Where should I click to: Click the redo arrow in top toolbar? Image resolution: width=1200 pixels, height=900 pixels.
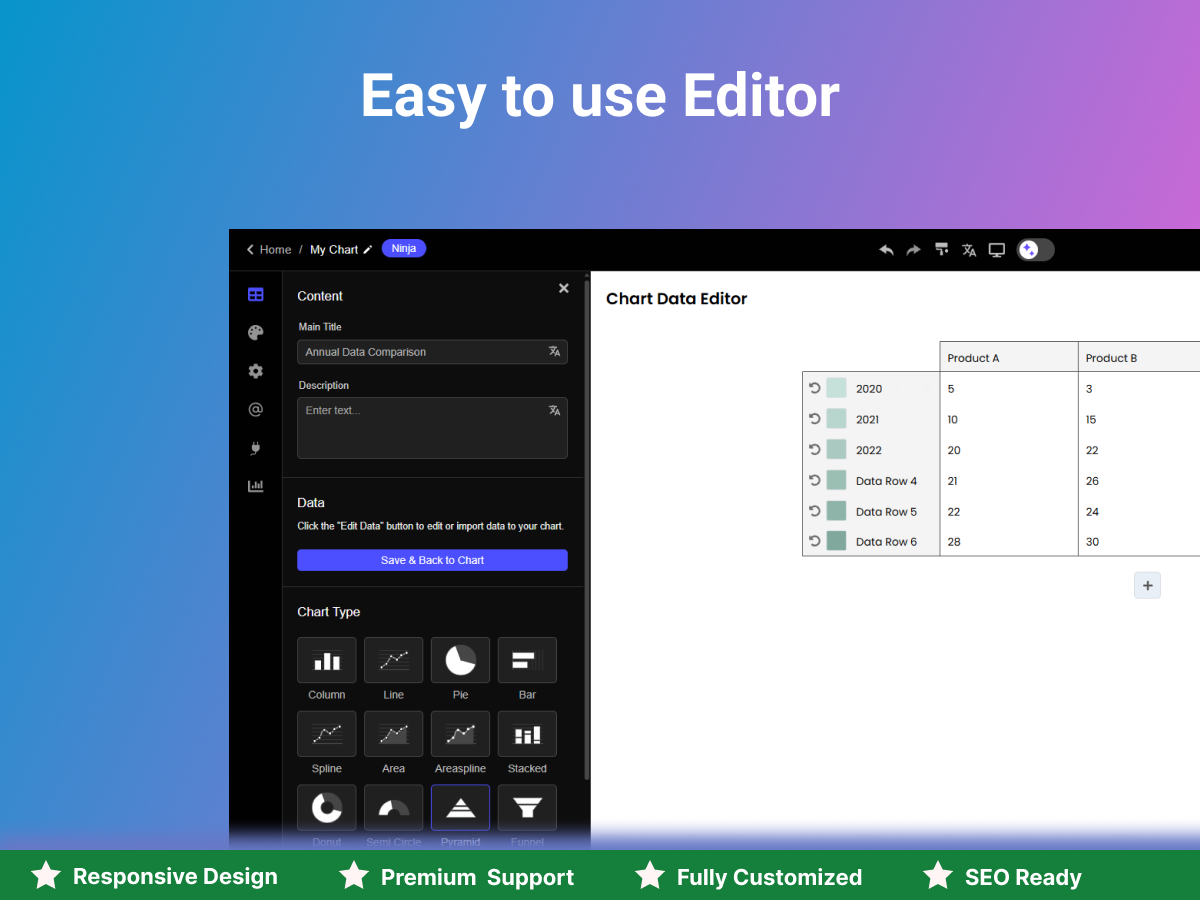(913, 250)
